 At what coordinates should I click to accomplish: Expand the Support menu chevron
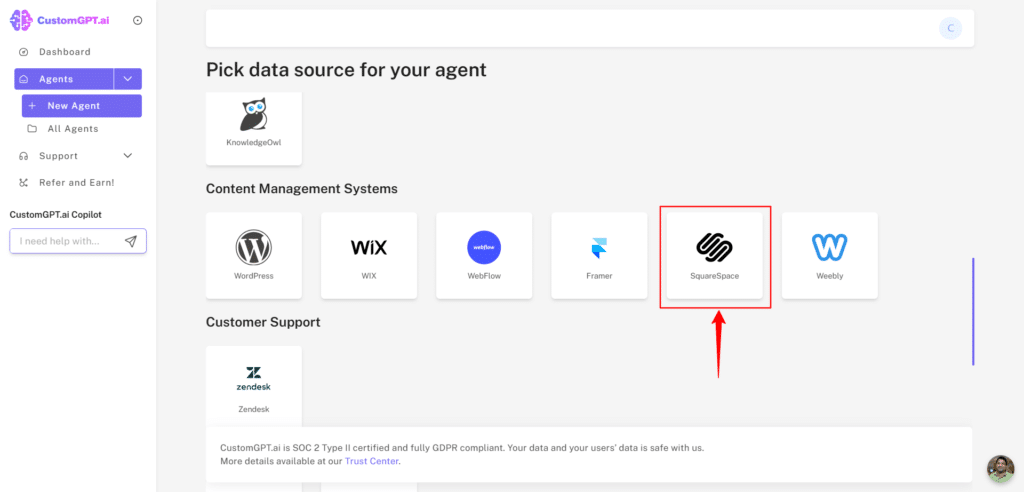tap(127, 156)
